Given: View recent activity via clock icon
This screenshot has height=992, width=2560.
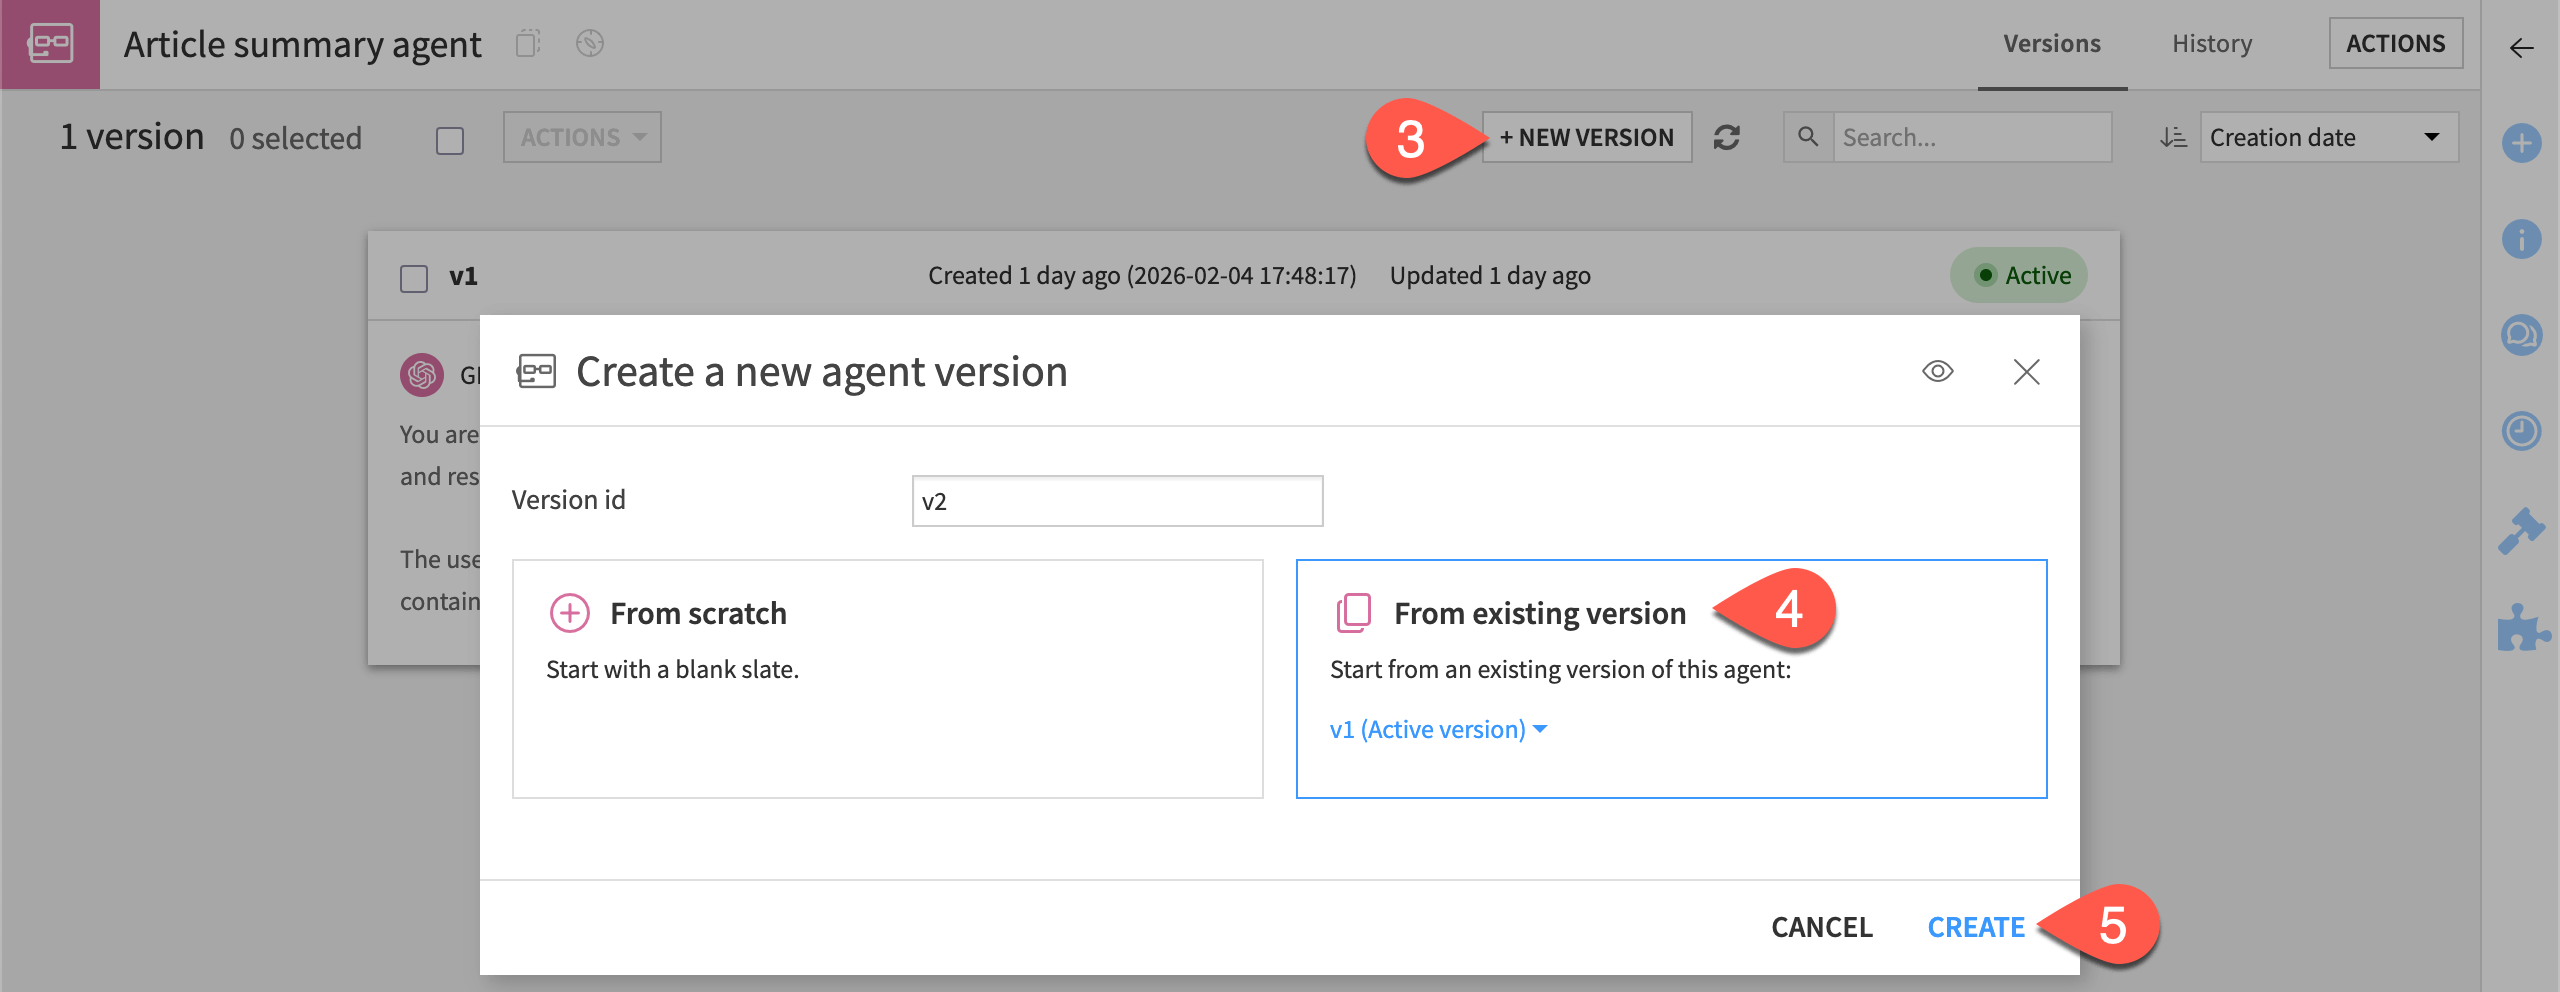Looking at the screenshot, I should [2522, 431].
